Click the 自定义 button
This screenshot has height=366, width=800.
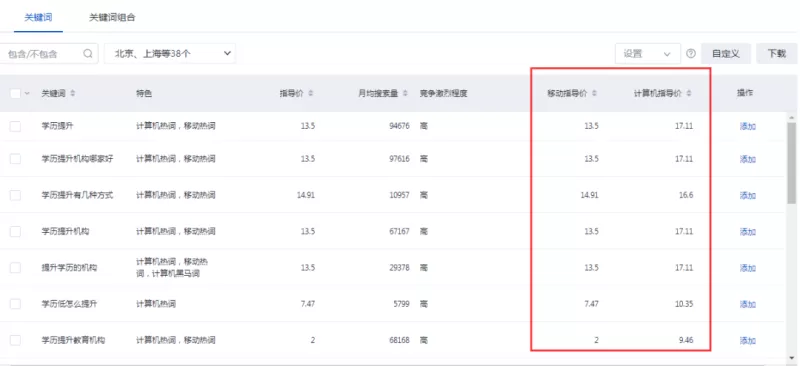click(726, 54)
